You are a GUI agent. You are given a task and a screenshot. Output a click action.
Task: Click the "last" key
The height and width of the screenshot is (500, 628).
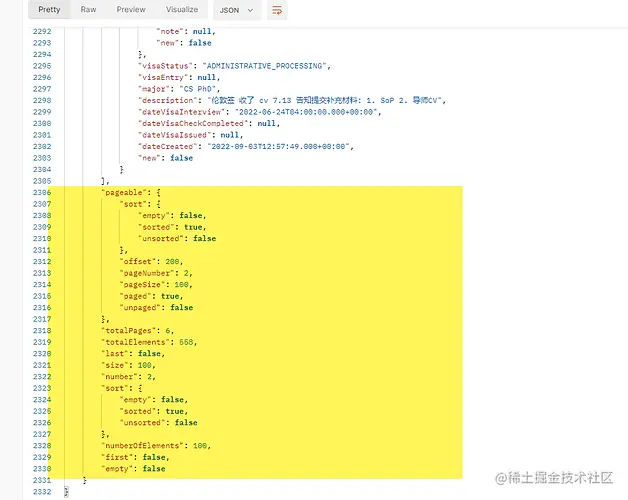click(115, 354)
